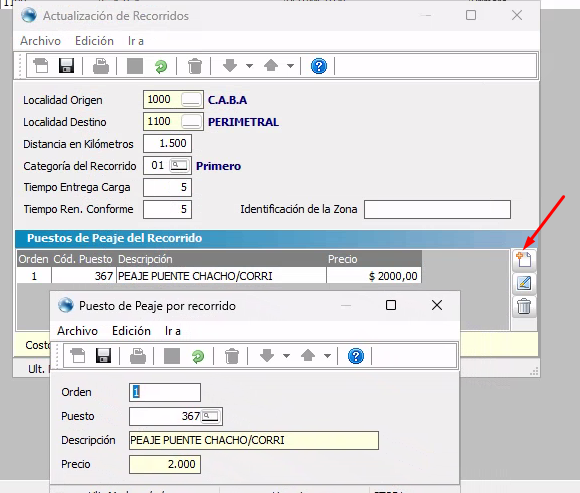Image resolution: width=580 pixels, height=493 pixels.
Task: Open help in the Puesto de Peaje dialog
Action: click(x=355, y=357)
